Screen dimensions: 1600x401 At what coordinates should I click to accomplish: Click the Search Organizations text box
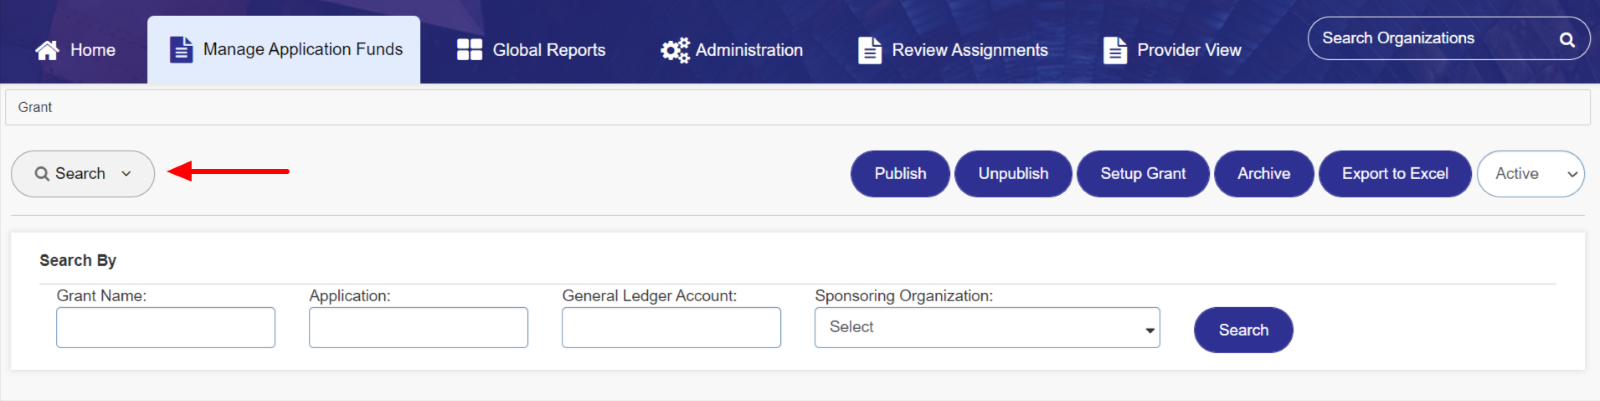pos(1430,39)
